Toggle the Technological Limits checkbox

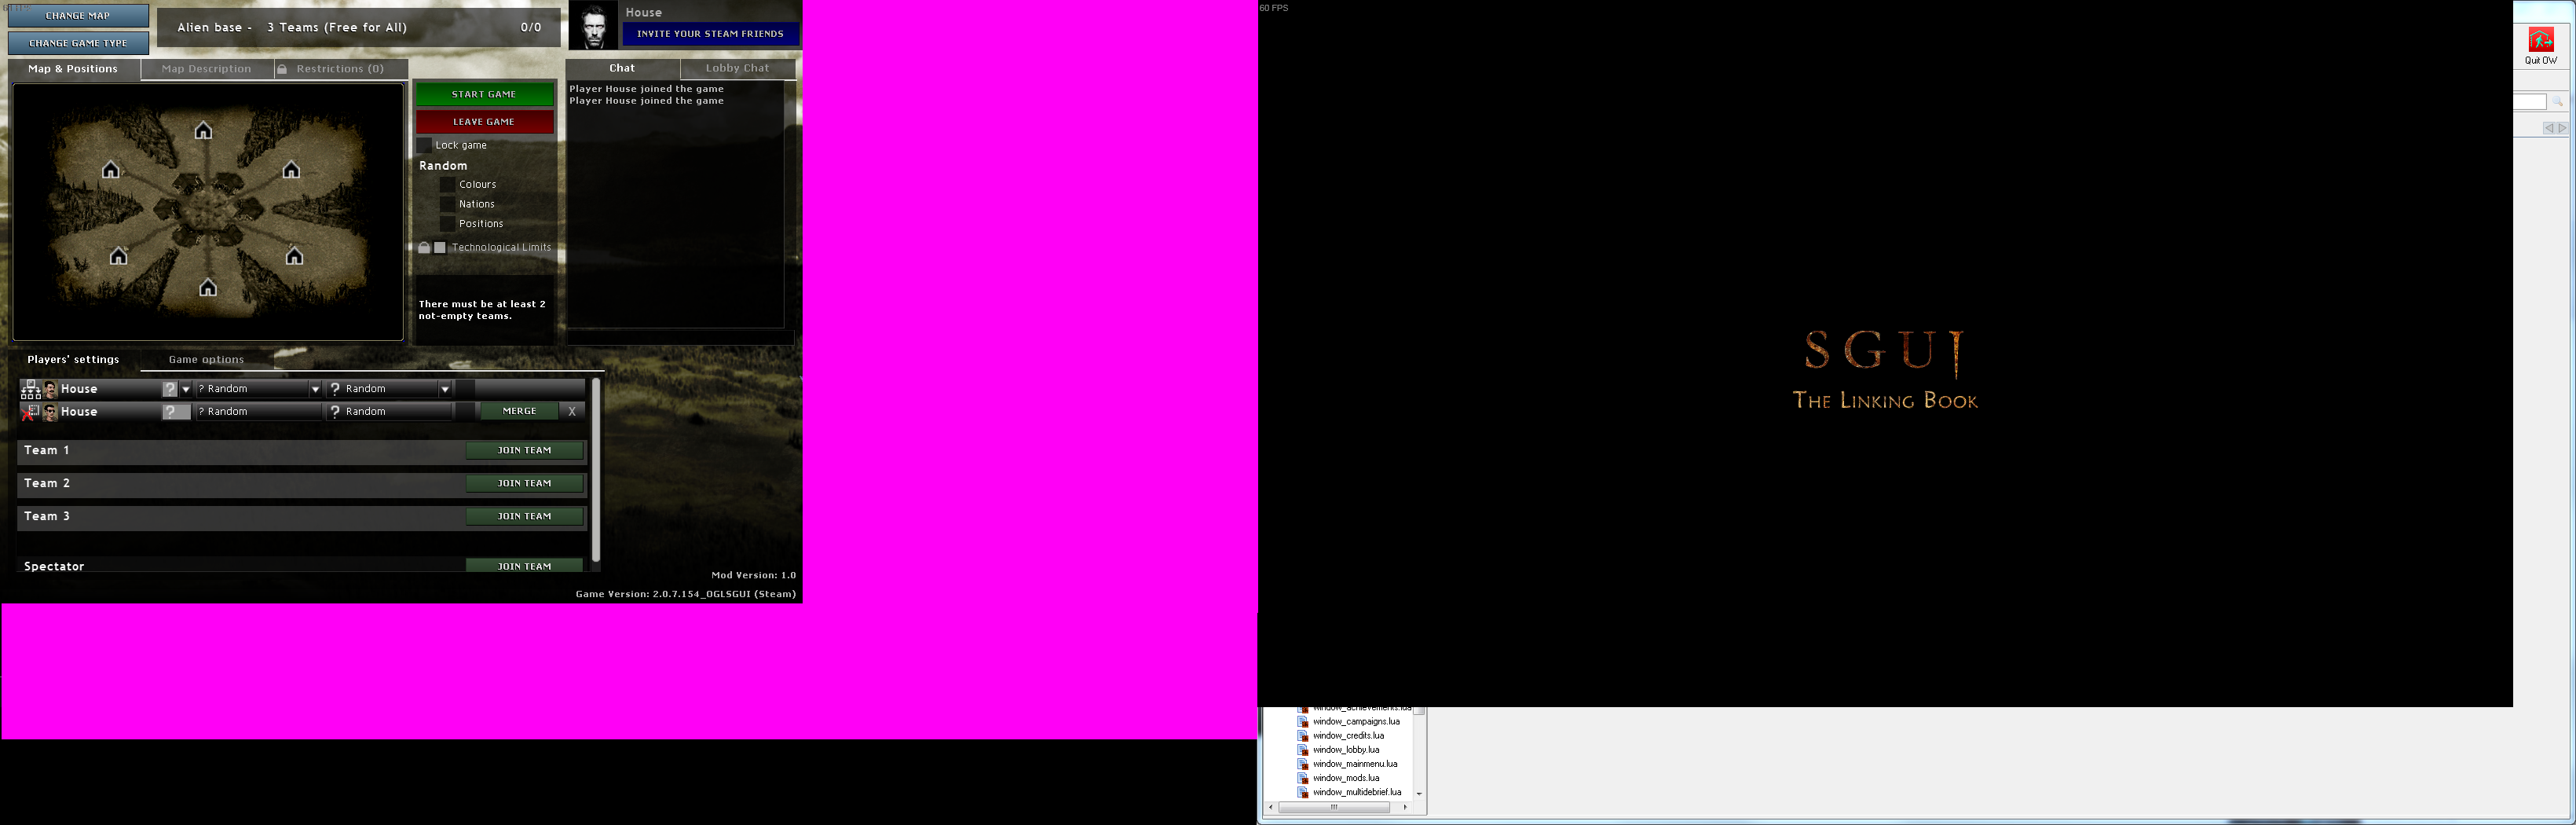coord(440,247)
